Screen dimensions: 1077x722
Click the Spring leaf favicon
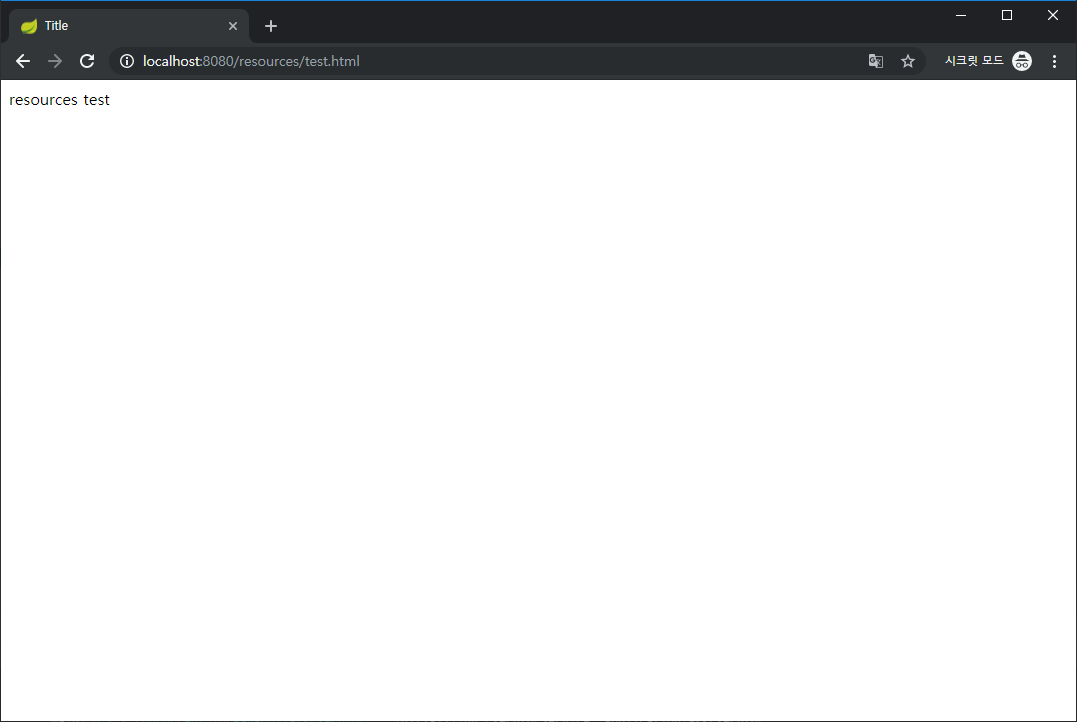coord(29,26)
